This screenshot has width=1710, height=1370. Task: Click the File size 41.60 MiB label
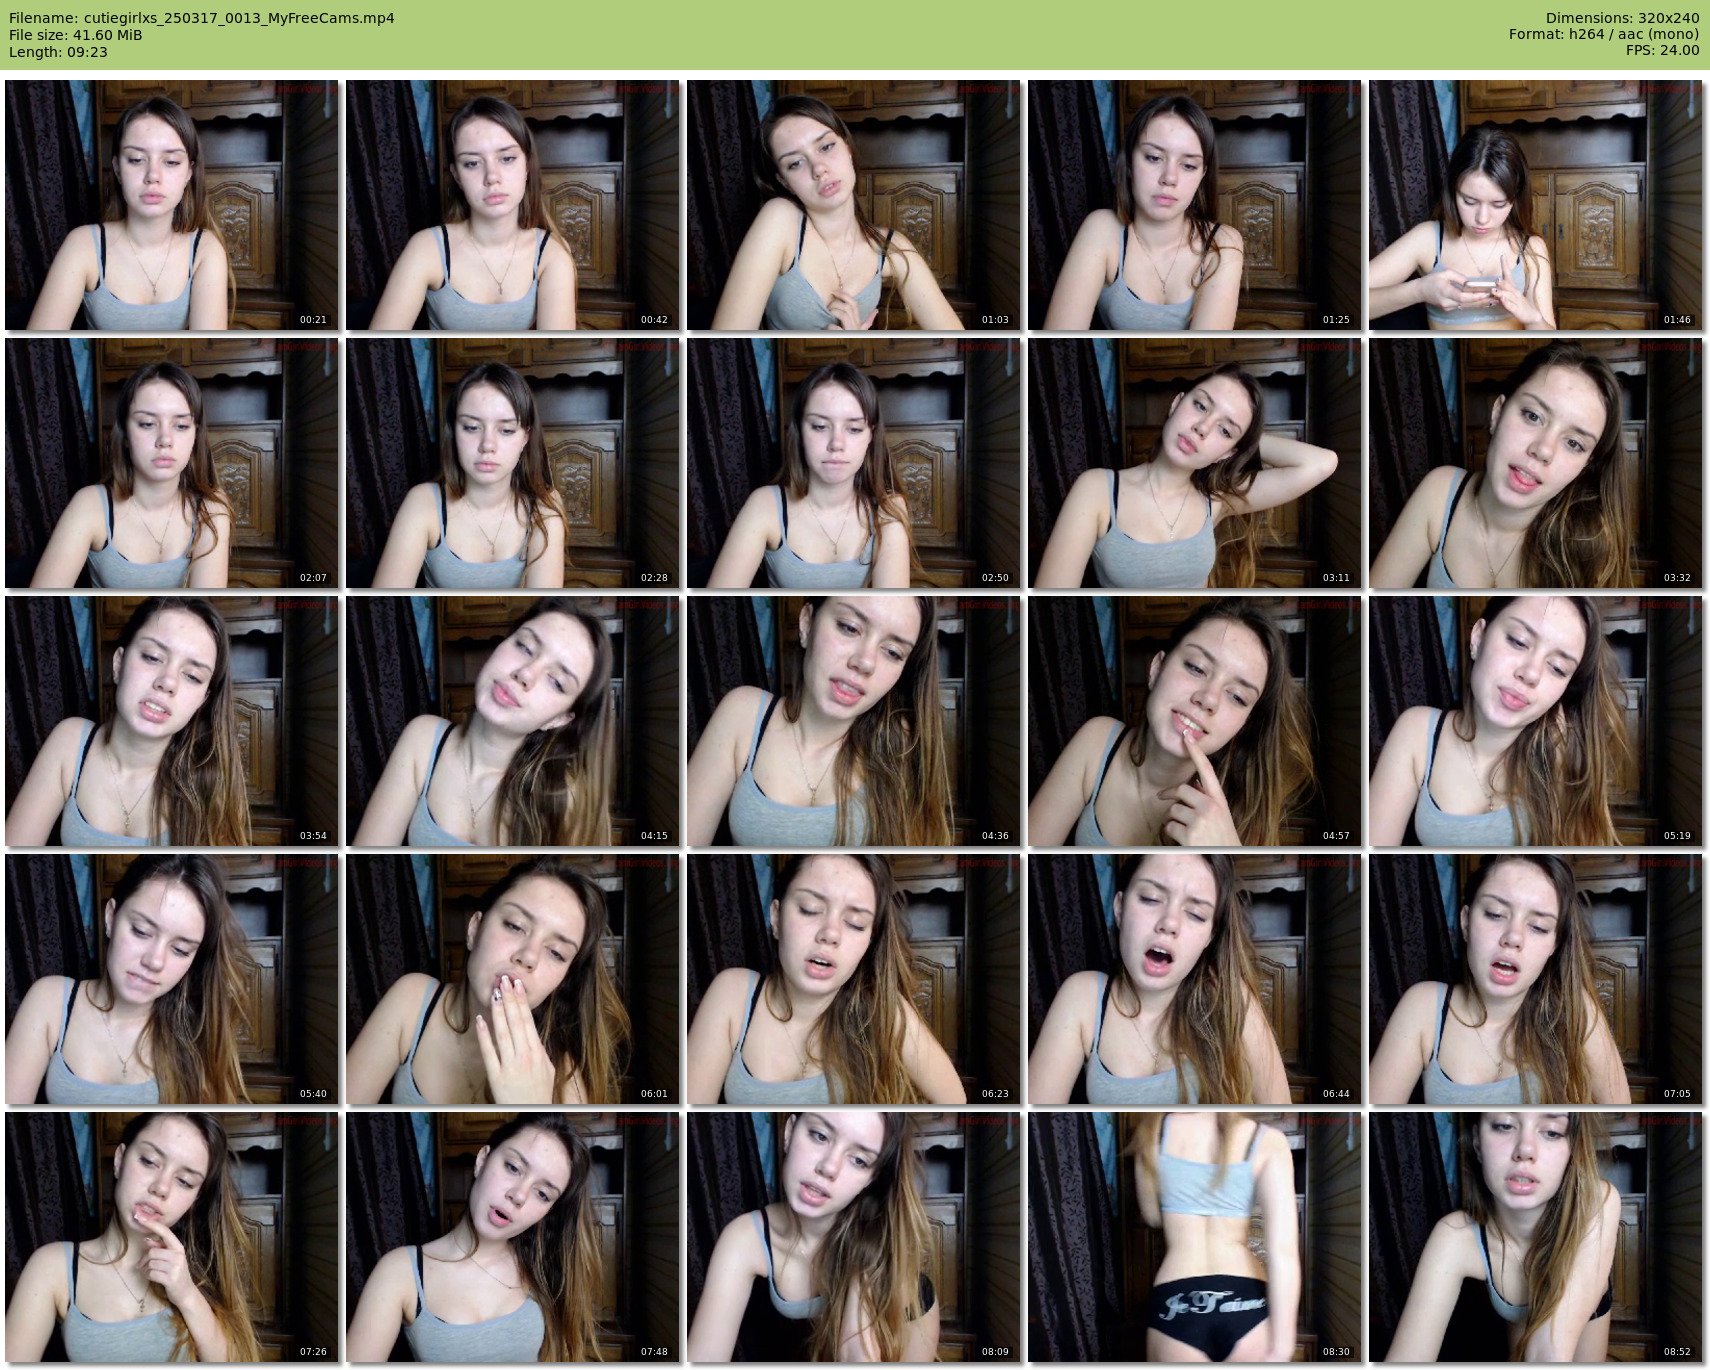coord(75,35)
